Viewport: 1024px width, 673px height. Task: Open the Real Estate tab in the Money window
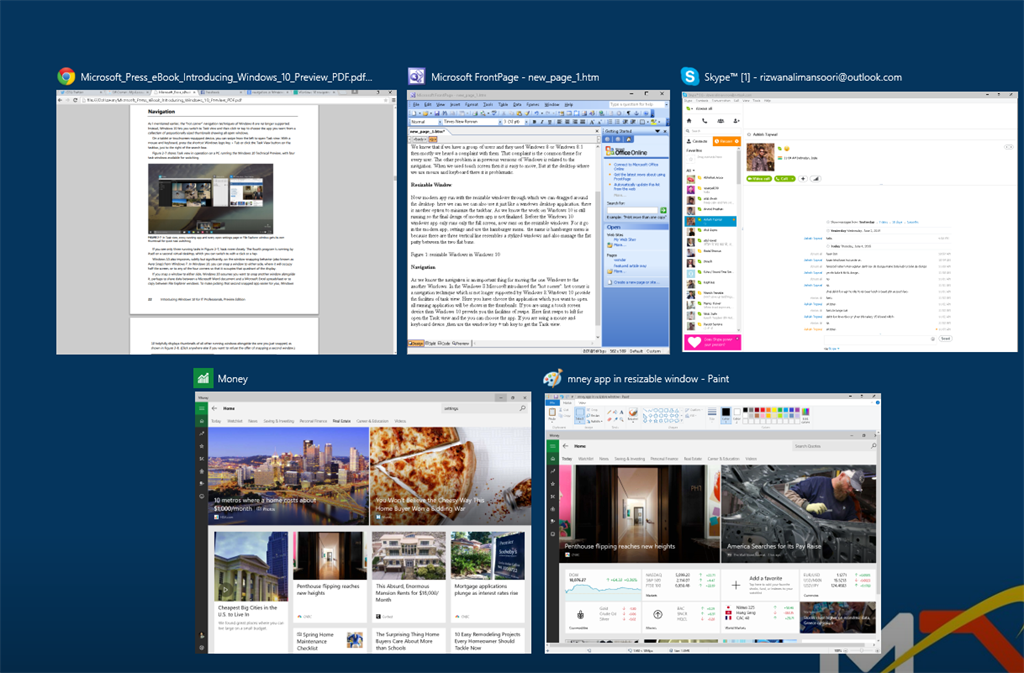tap(342, 421)
